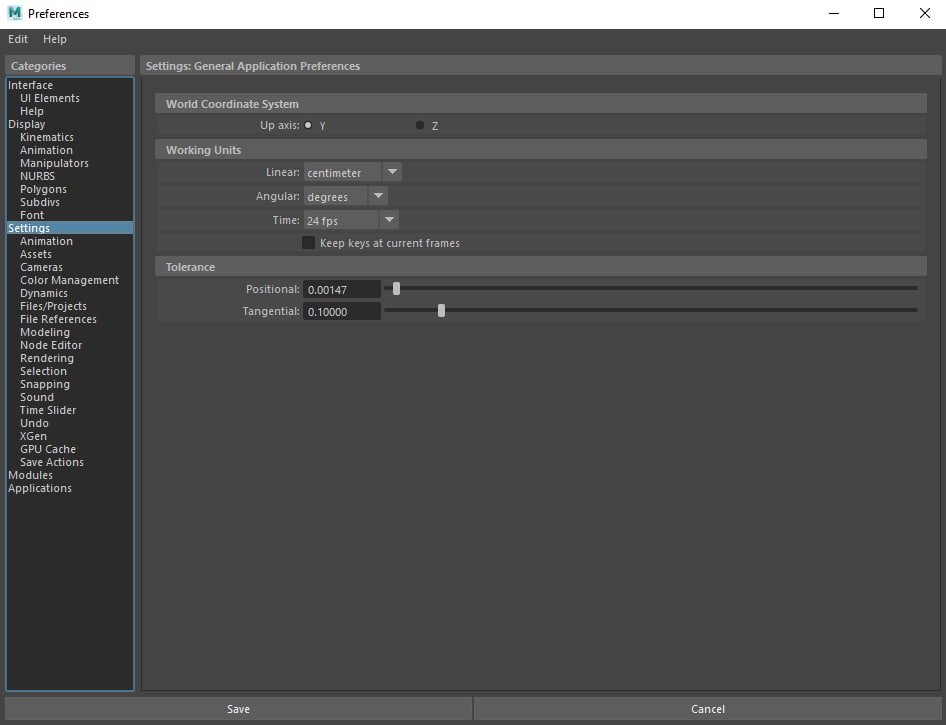Select Assets category
The height and width of the screenshot is (725, 946).
[36, 254]
